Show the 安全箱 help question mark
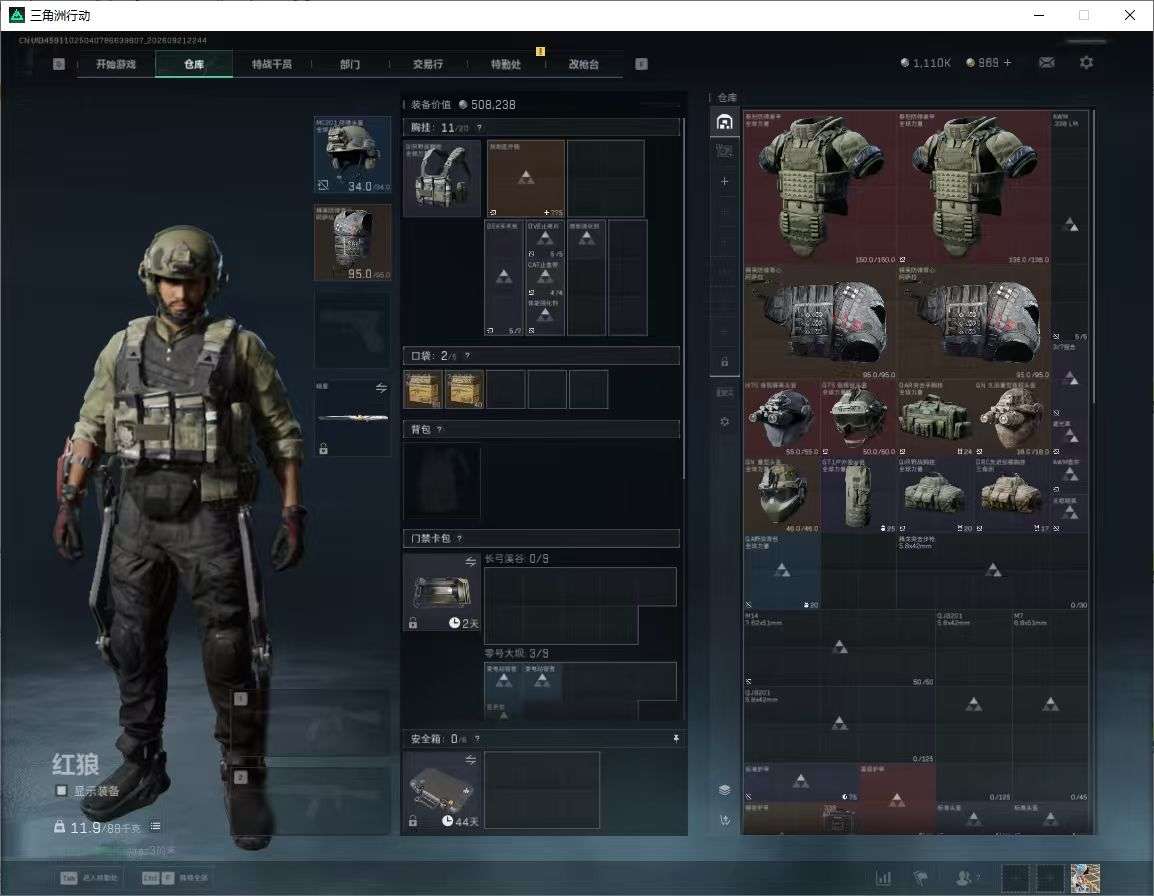 pyautogui.click(x=477, y=739)
